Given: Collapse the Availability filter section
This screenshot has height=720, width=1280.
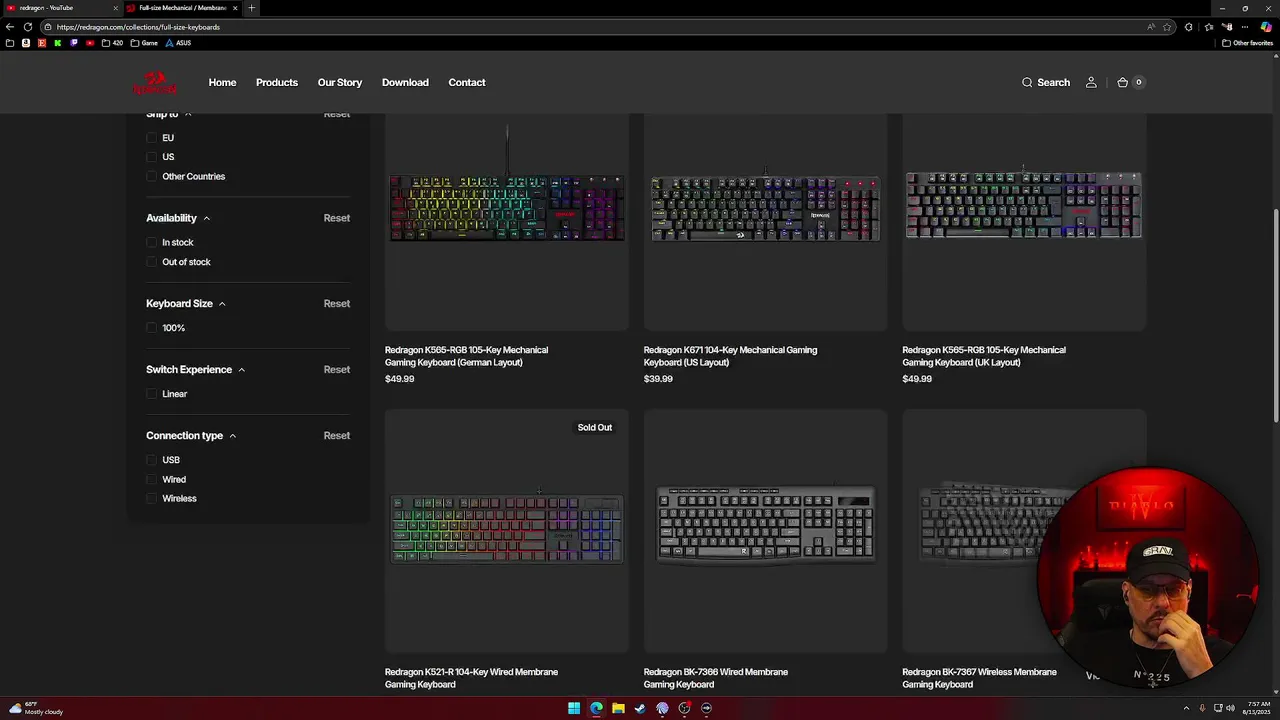Looking at the screenshot, I should point(178,218).
